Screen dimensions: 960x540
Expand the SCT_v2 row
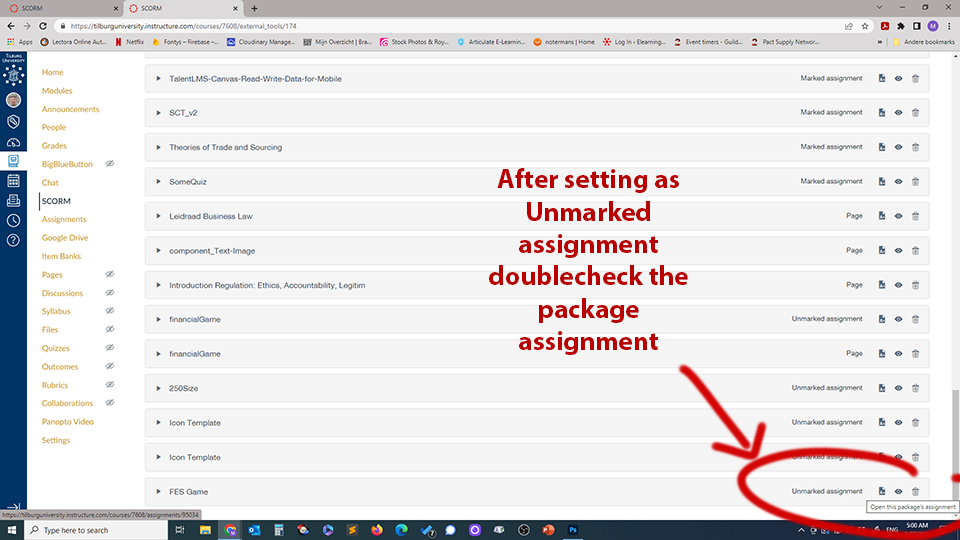click(158, 113)
